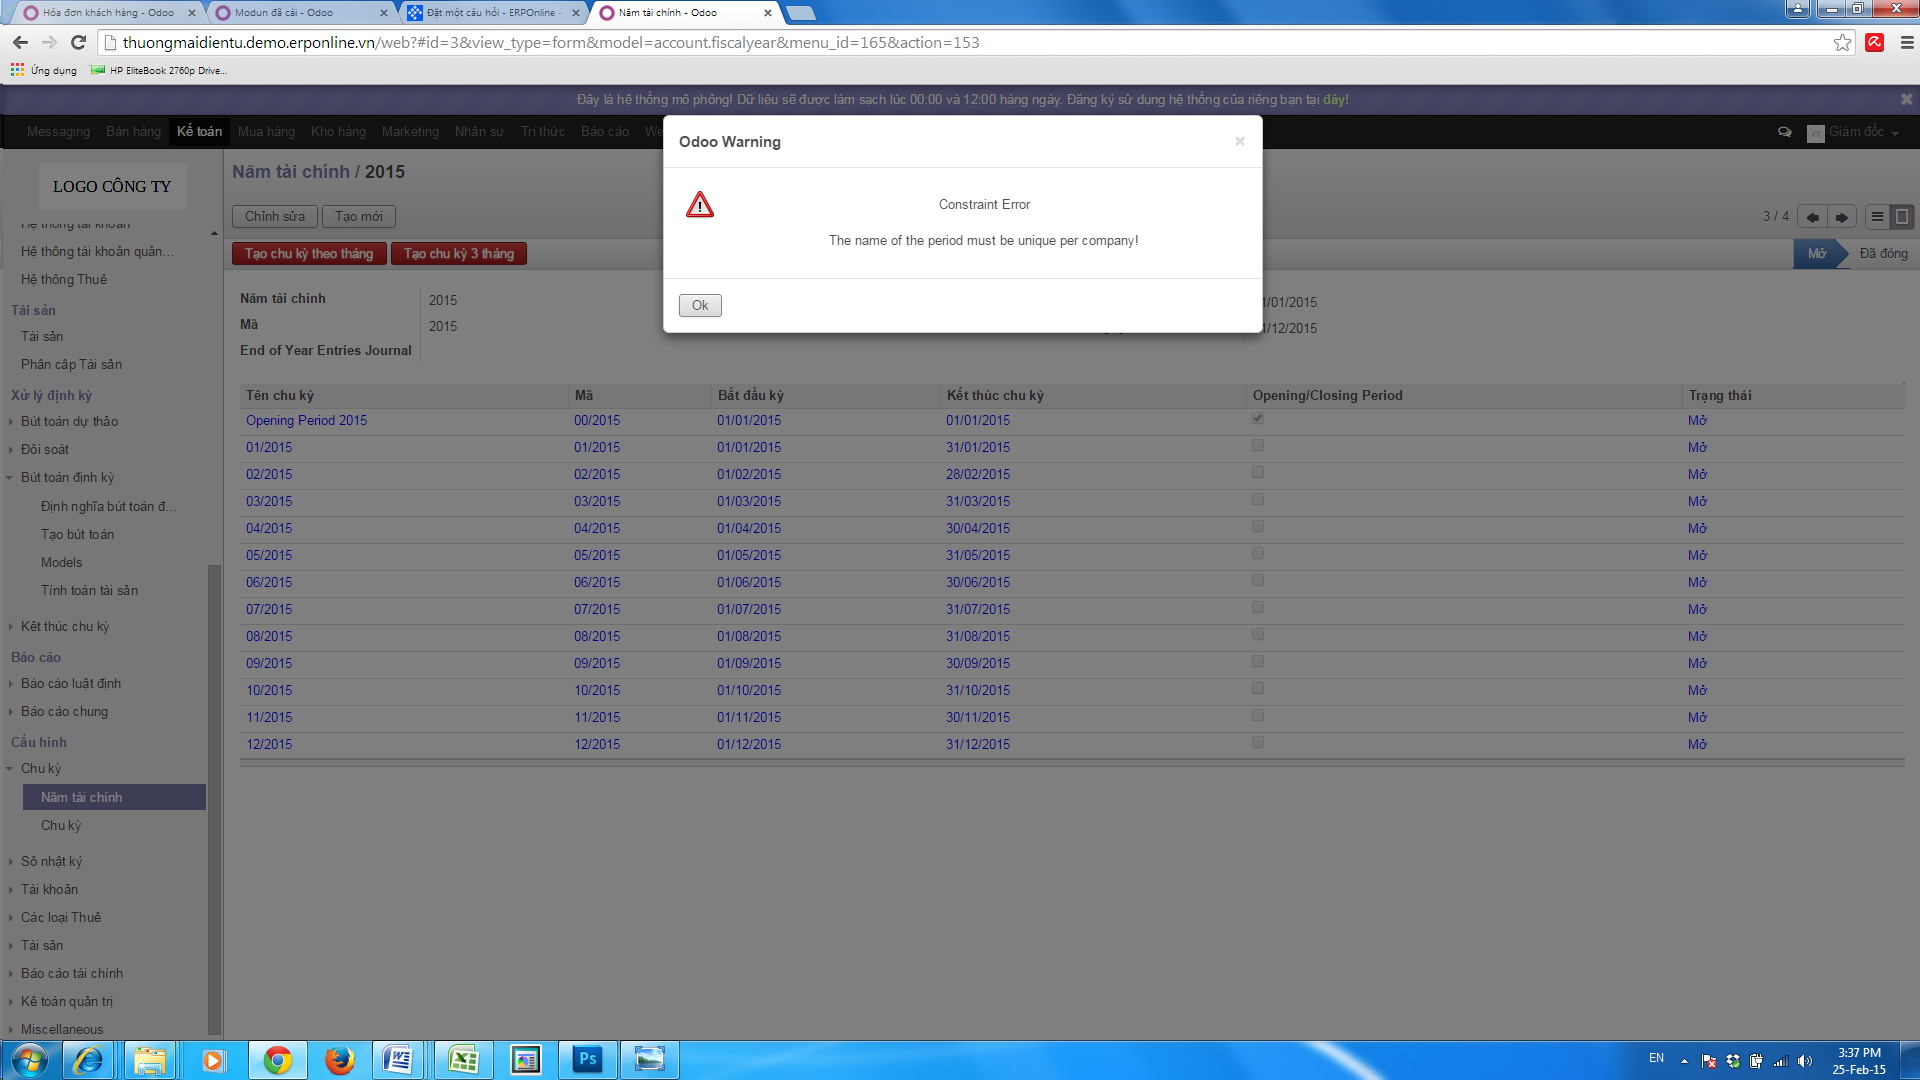
Task: Dismiss the demo system banner
Action: click(x=1906, y=99)
